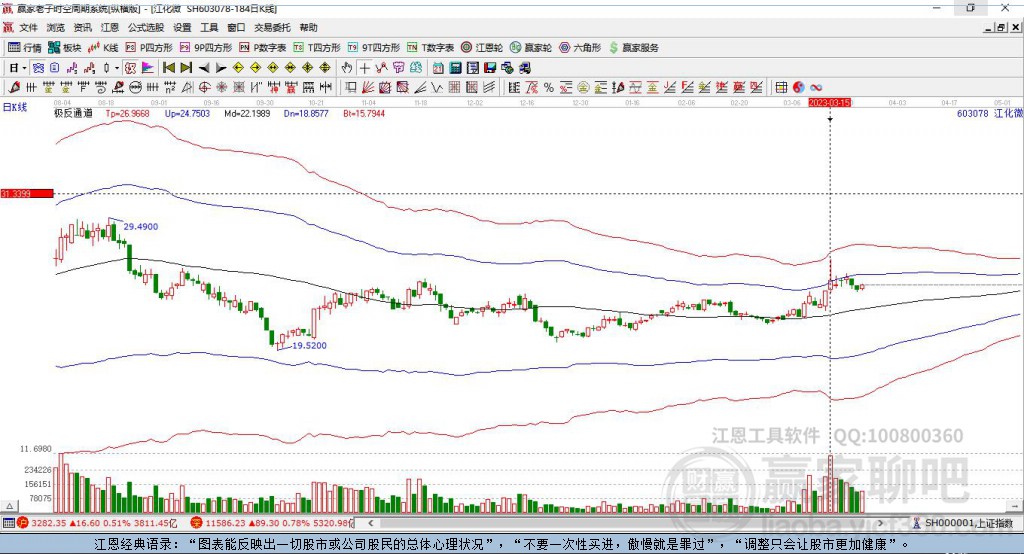Image resolution: width=1024 pixels, height=554 pixels.
Task: Click the calculator icon in toolbar
Action: click(455, 68)
